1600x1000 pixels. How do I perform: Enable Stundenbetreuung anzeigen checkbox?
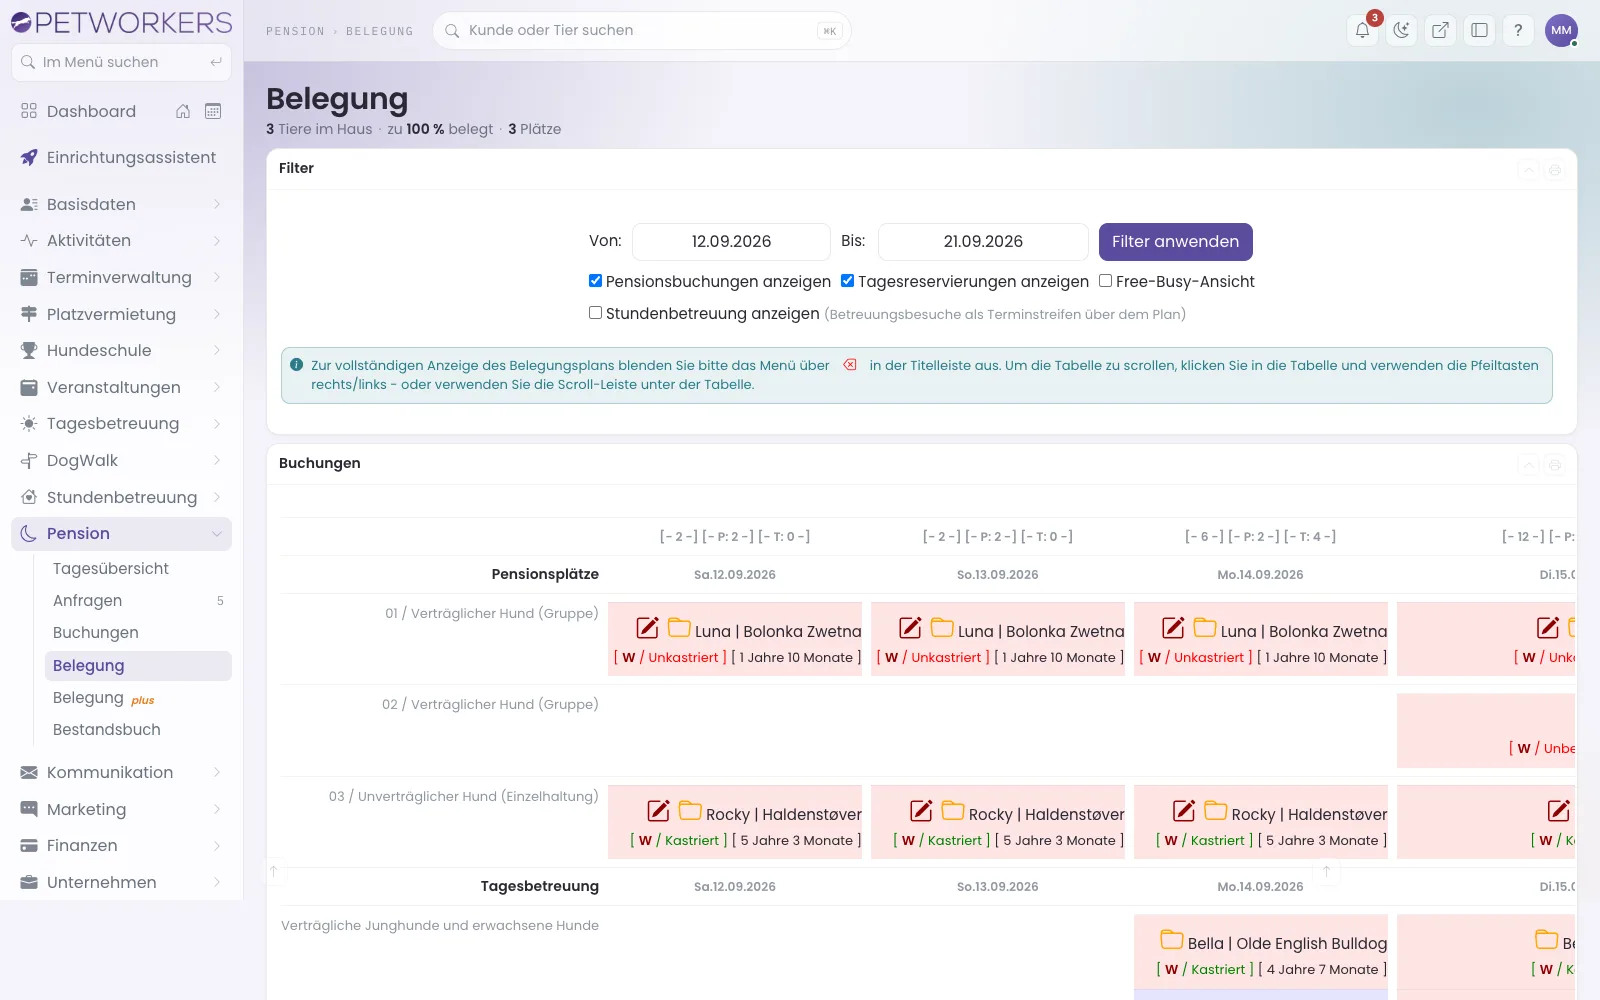595,313
